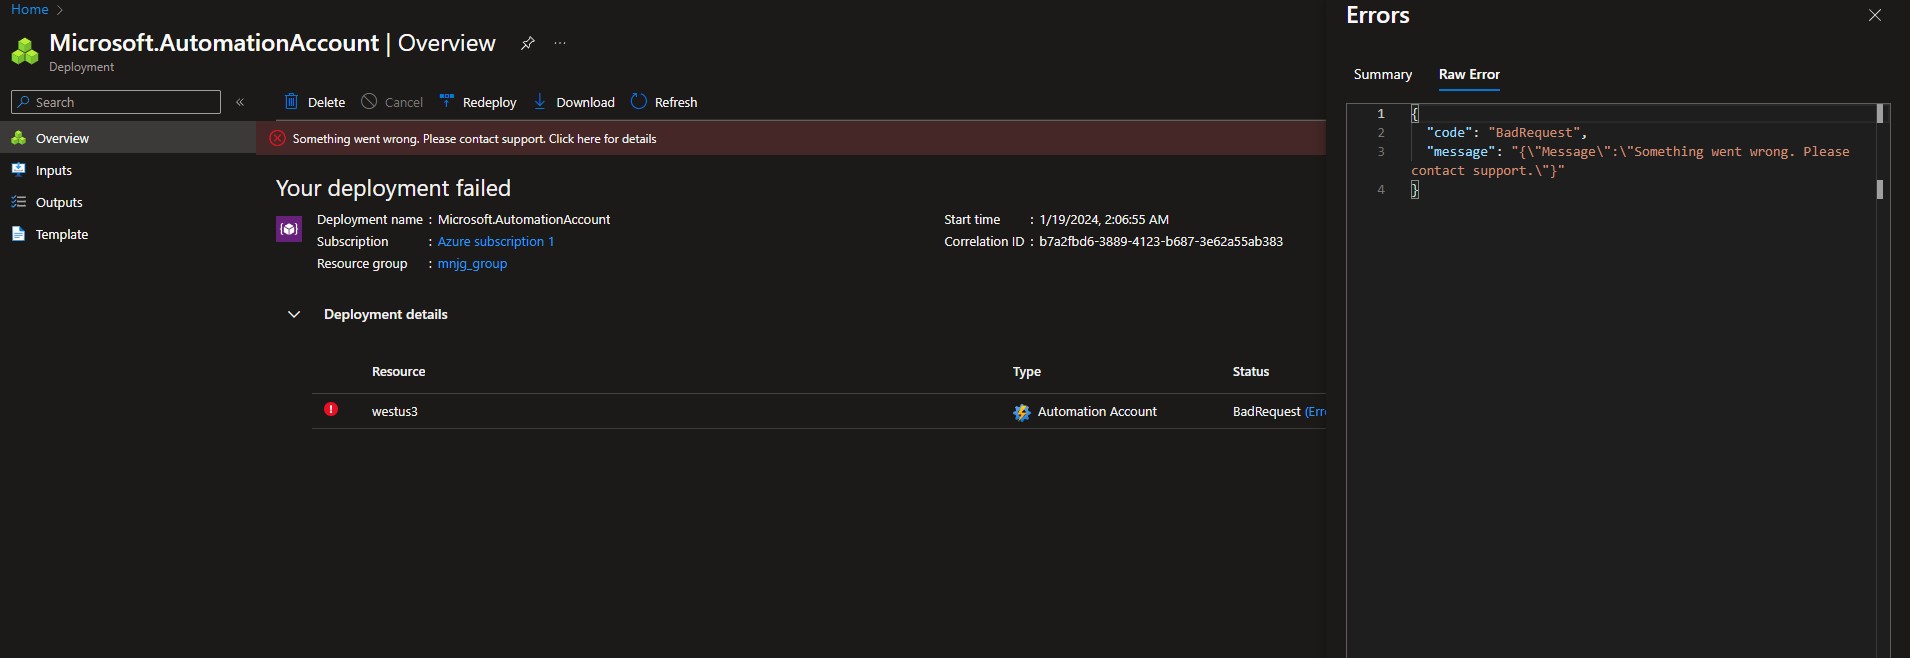Click the Overview cubes icon in sidebar
Image resolution: width=1910 pixels, height=658 pixels.
[18, 138]
